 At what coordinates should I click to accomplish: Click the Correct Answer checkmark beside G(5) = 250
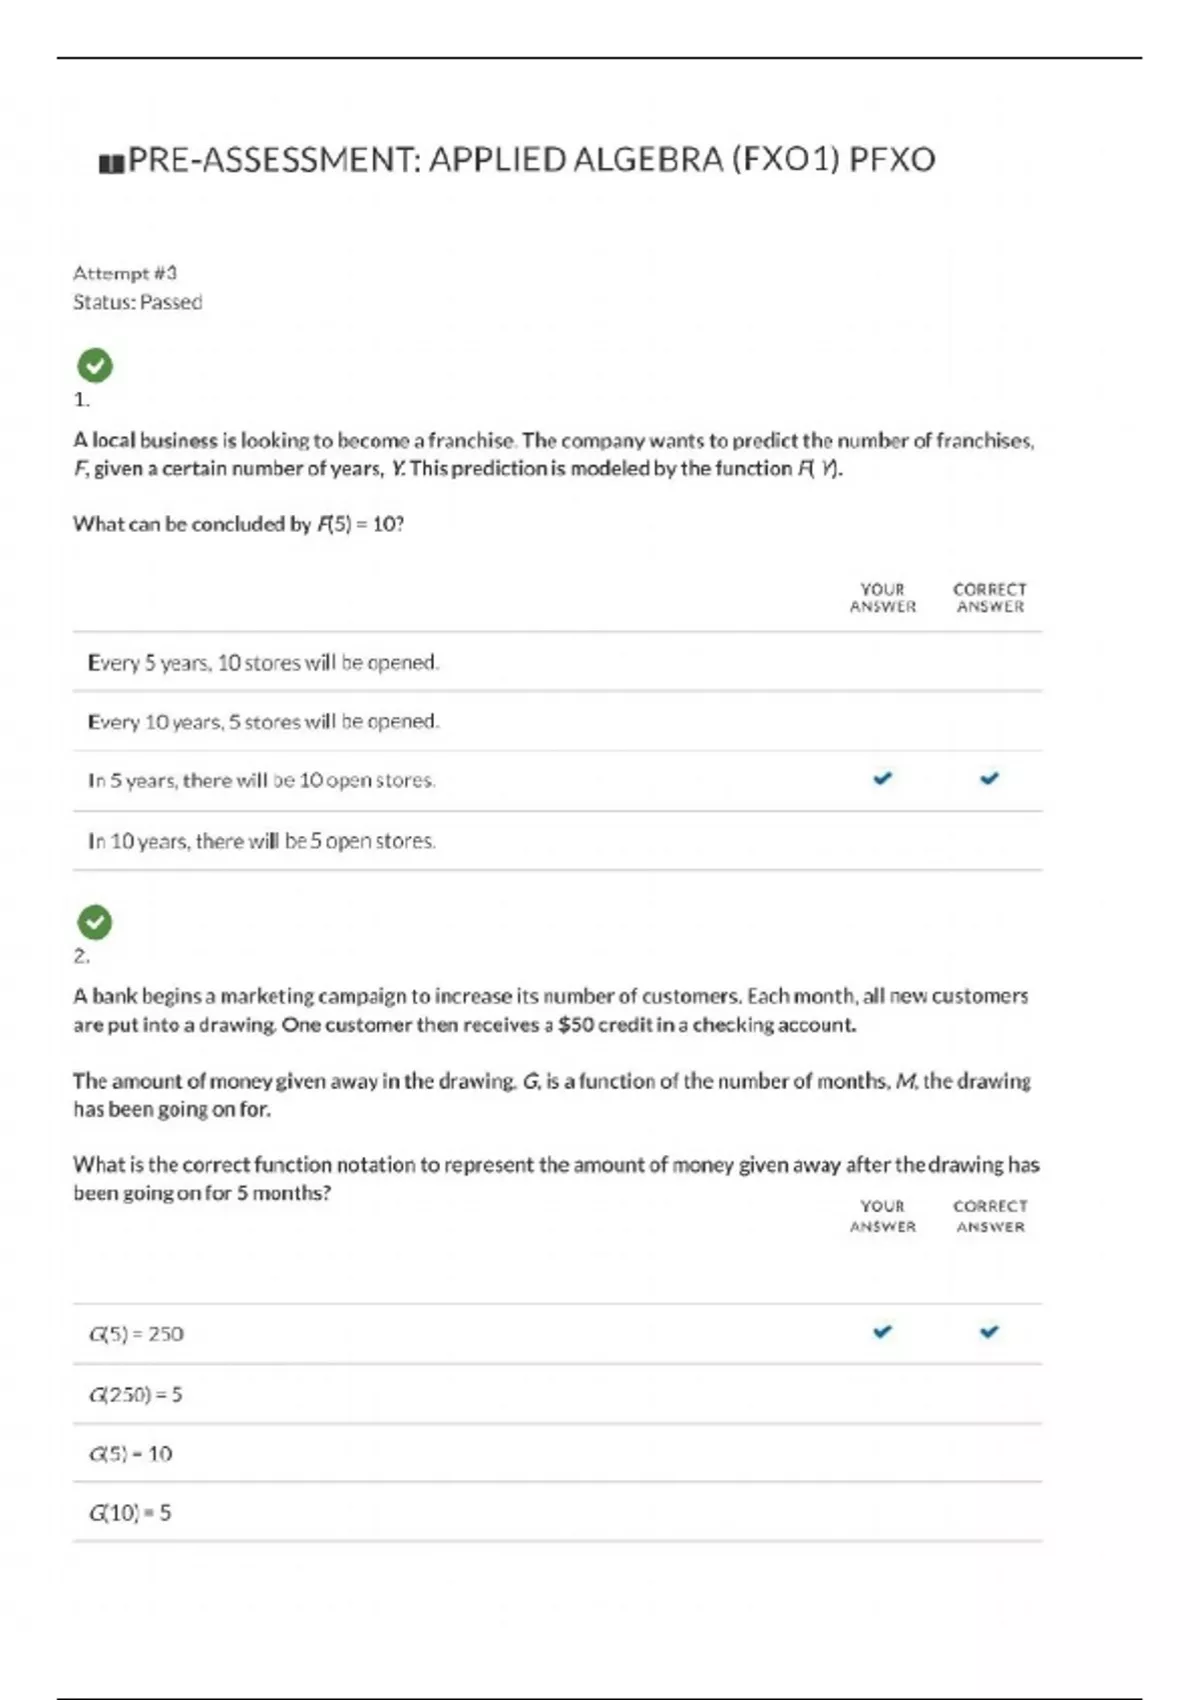point(989,1332)
